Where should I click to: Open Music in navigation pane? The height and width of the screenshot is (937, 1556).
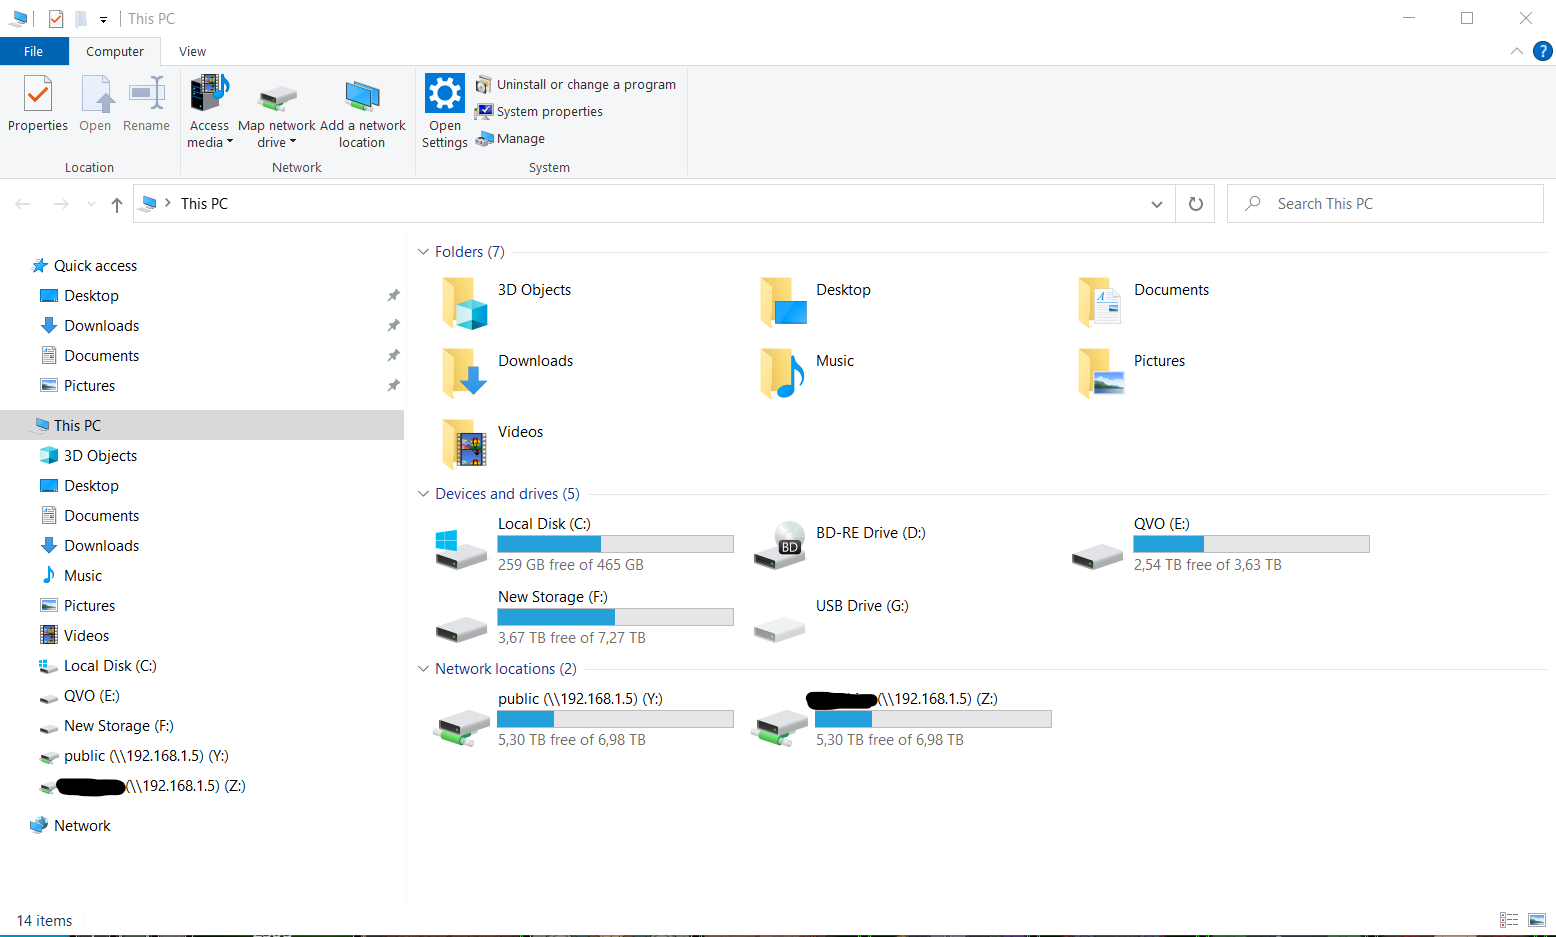tap(83, 576)
